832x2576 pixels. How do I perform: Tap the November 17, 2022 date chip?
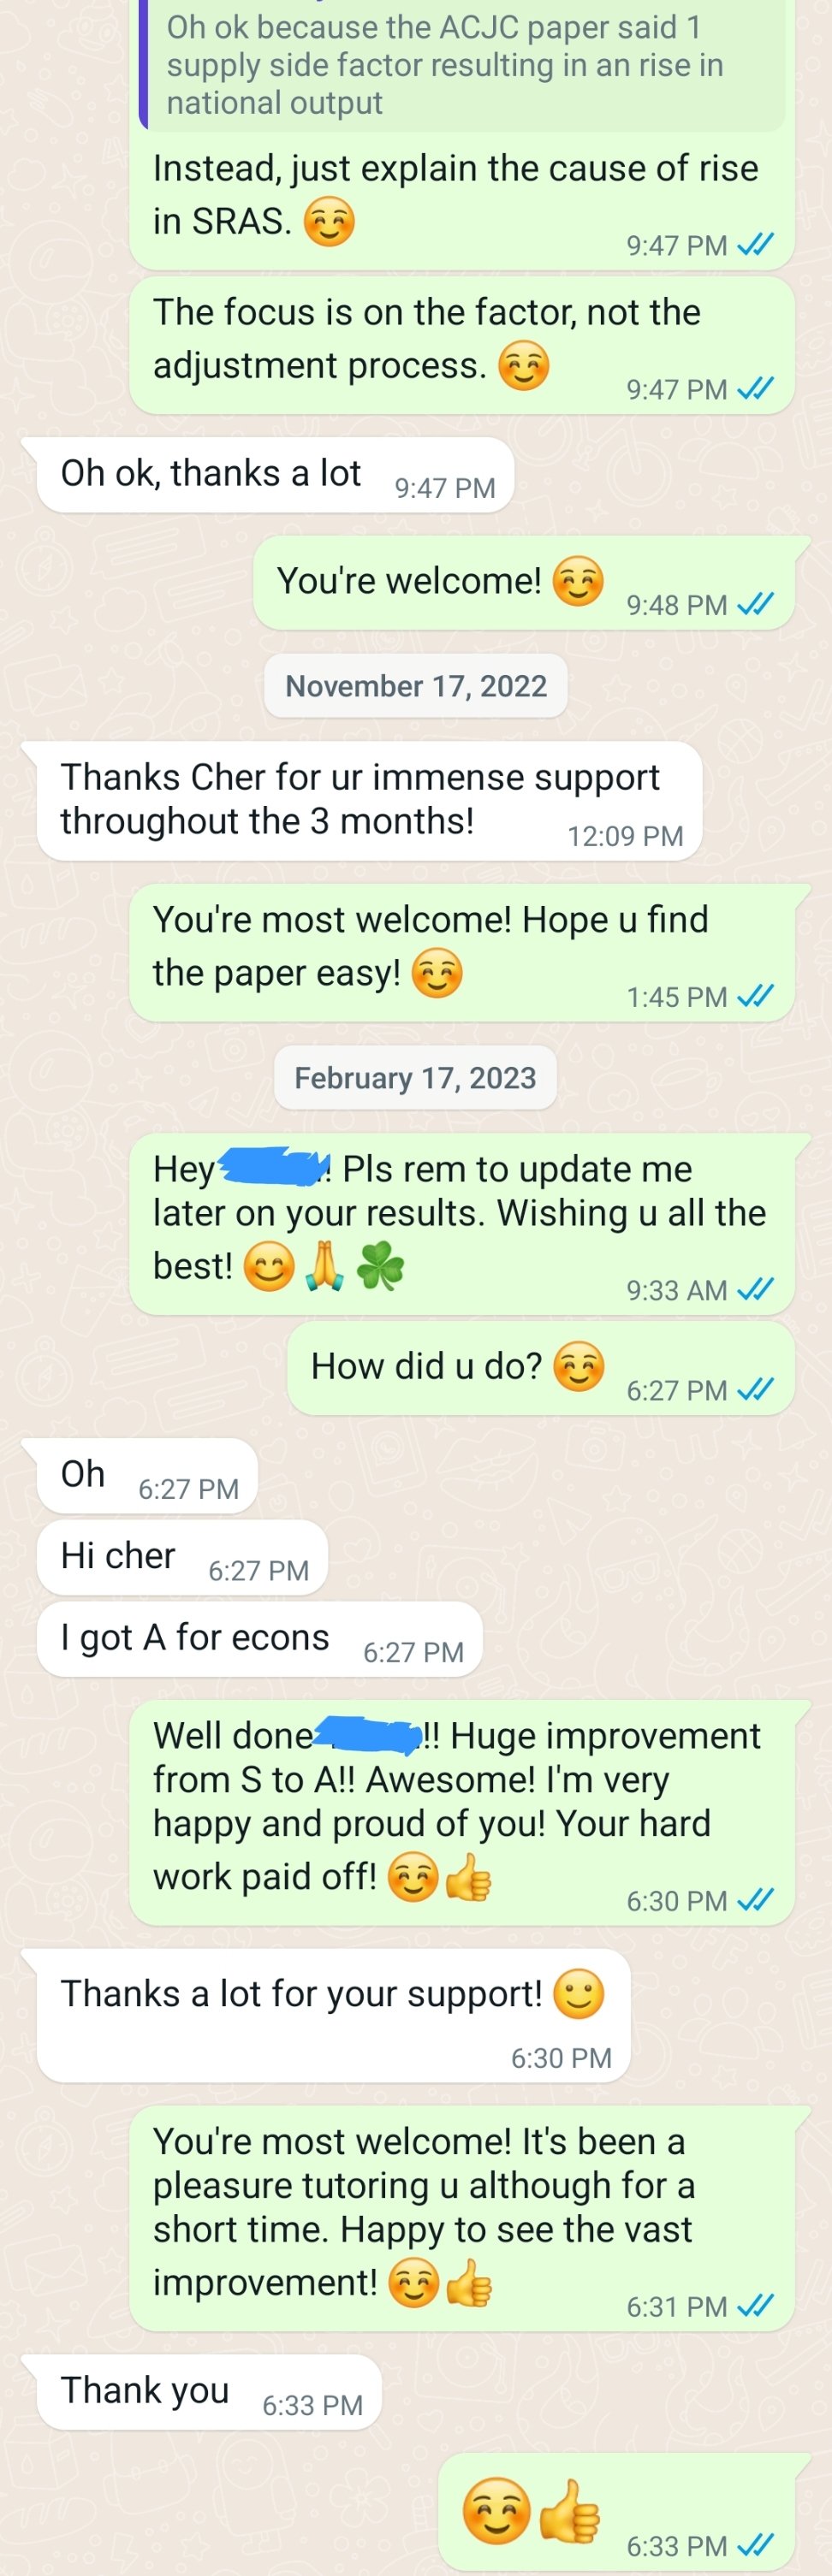pyautogui.click(x=416, y=686)
